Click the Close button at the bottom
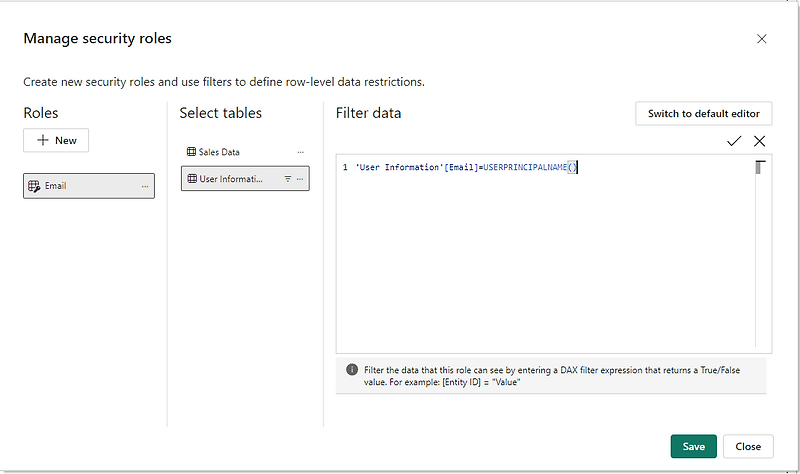 click(748, 446)
